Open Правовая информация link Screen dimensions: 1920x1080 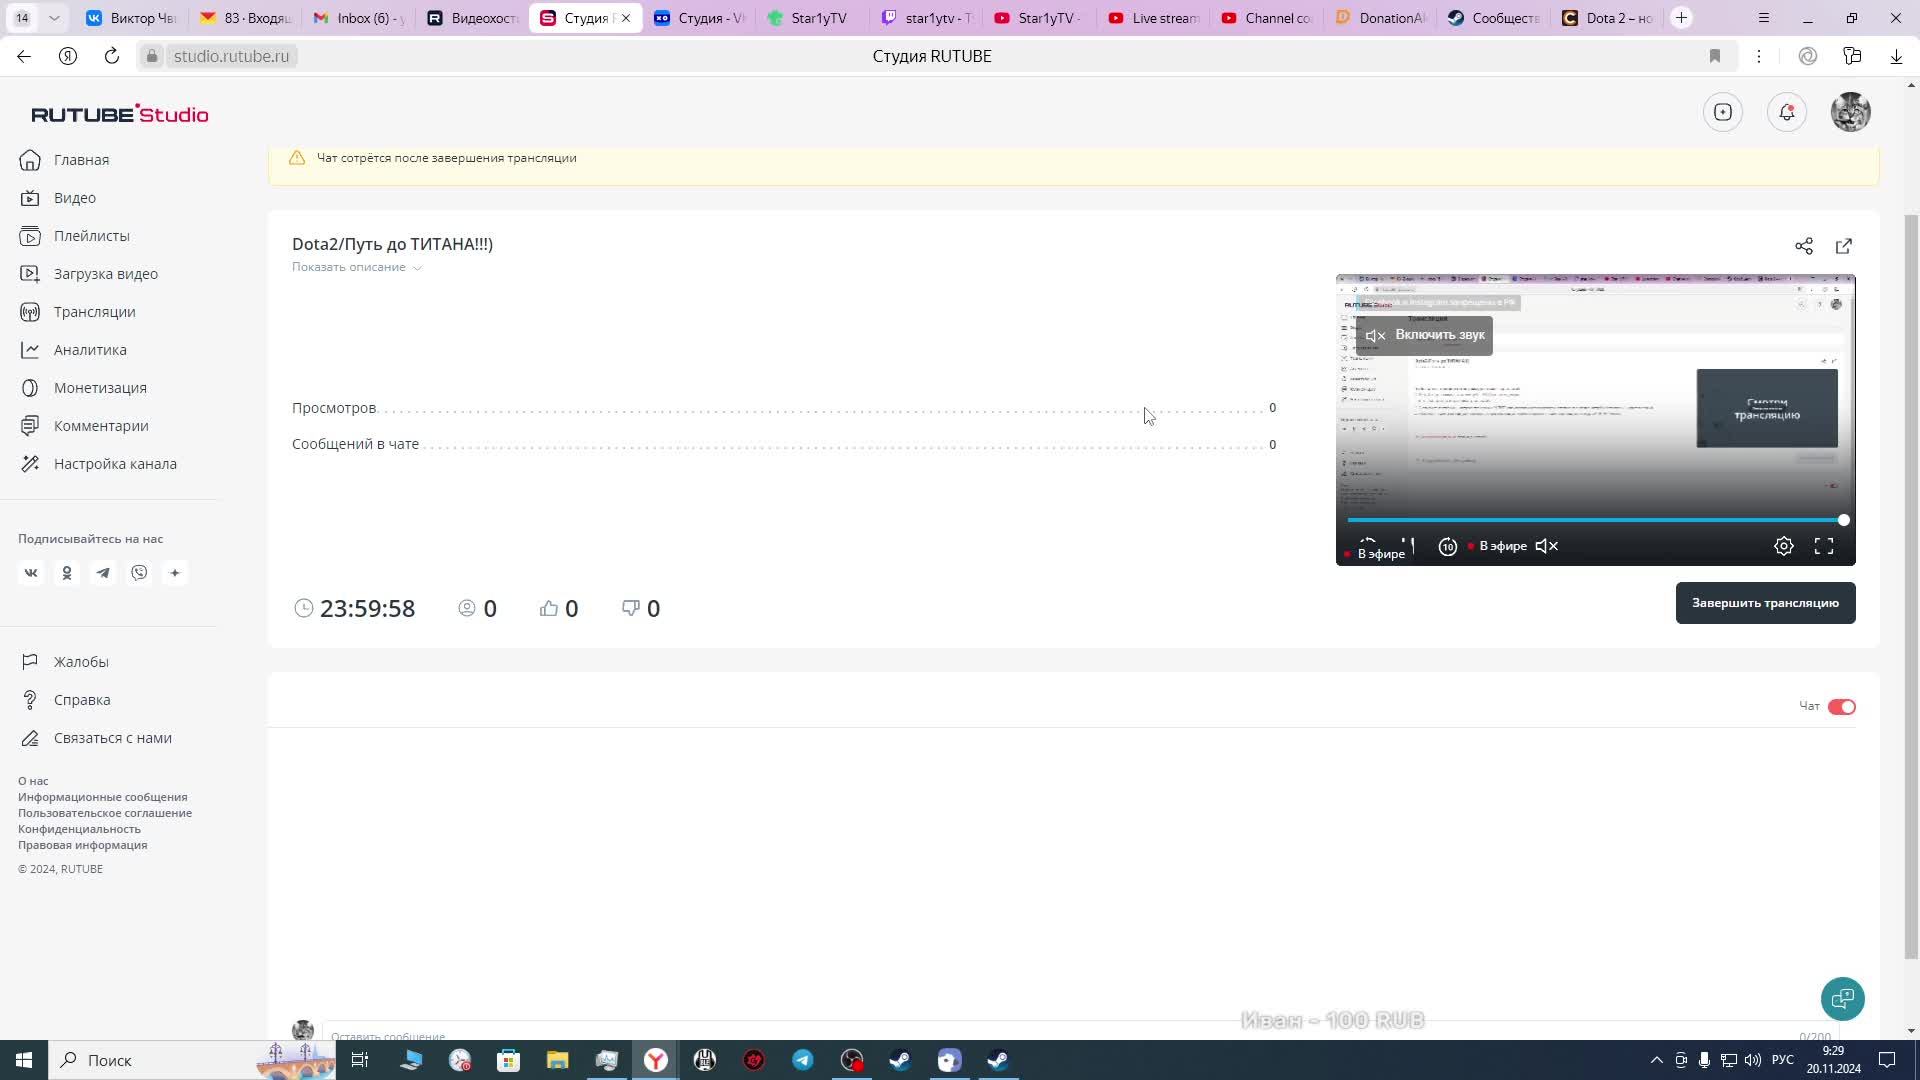tap(83, 845)
